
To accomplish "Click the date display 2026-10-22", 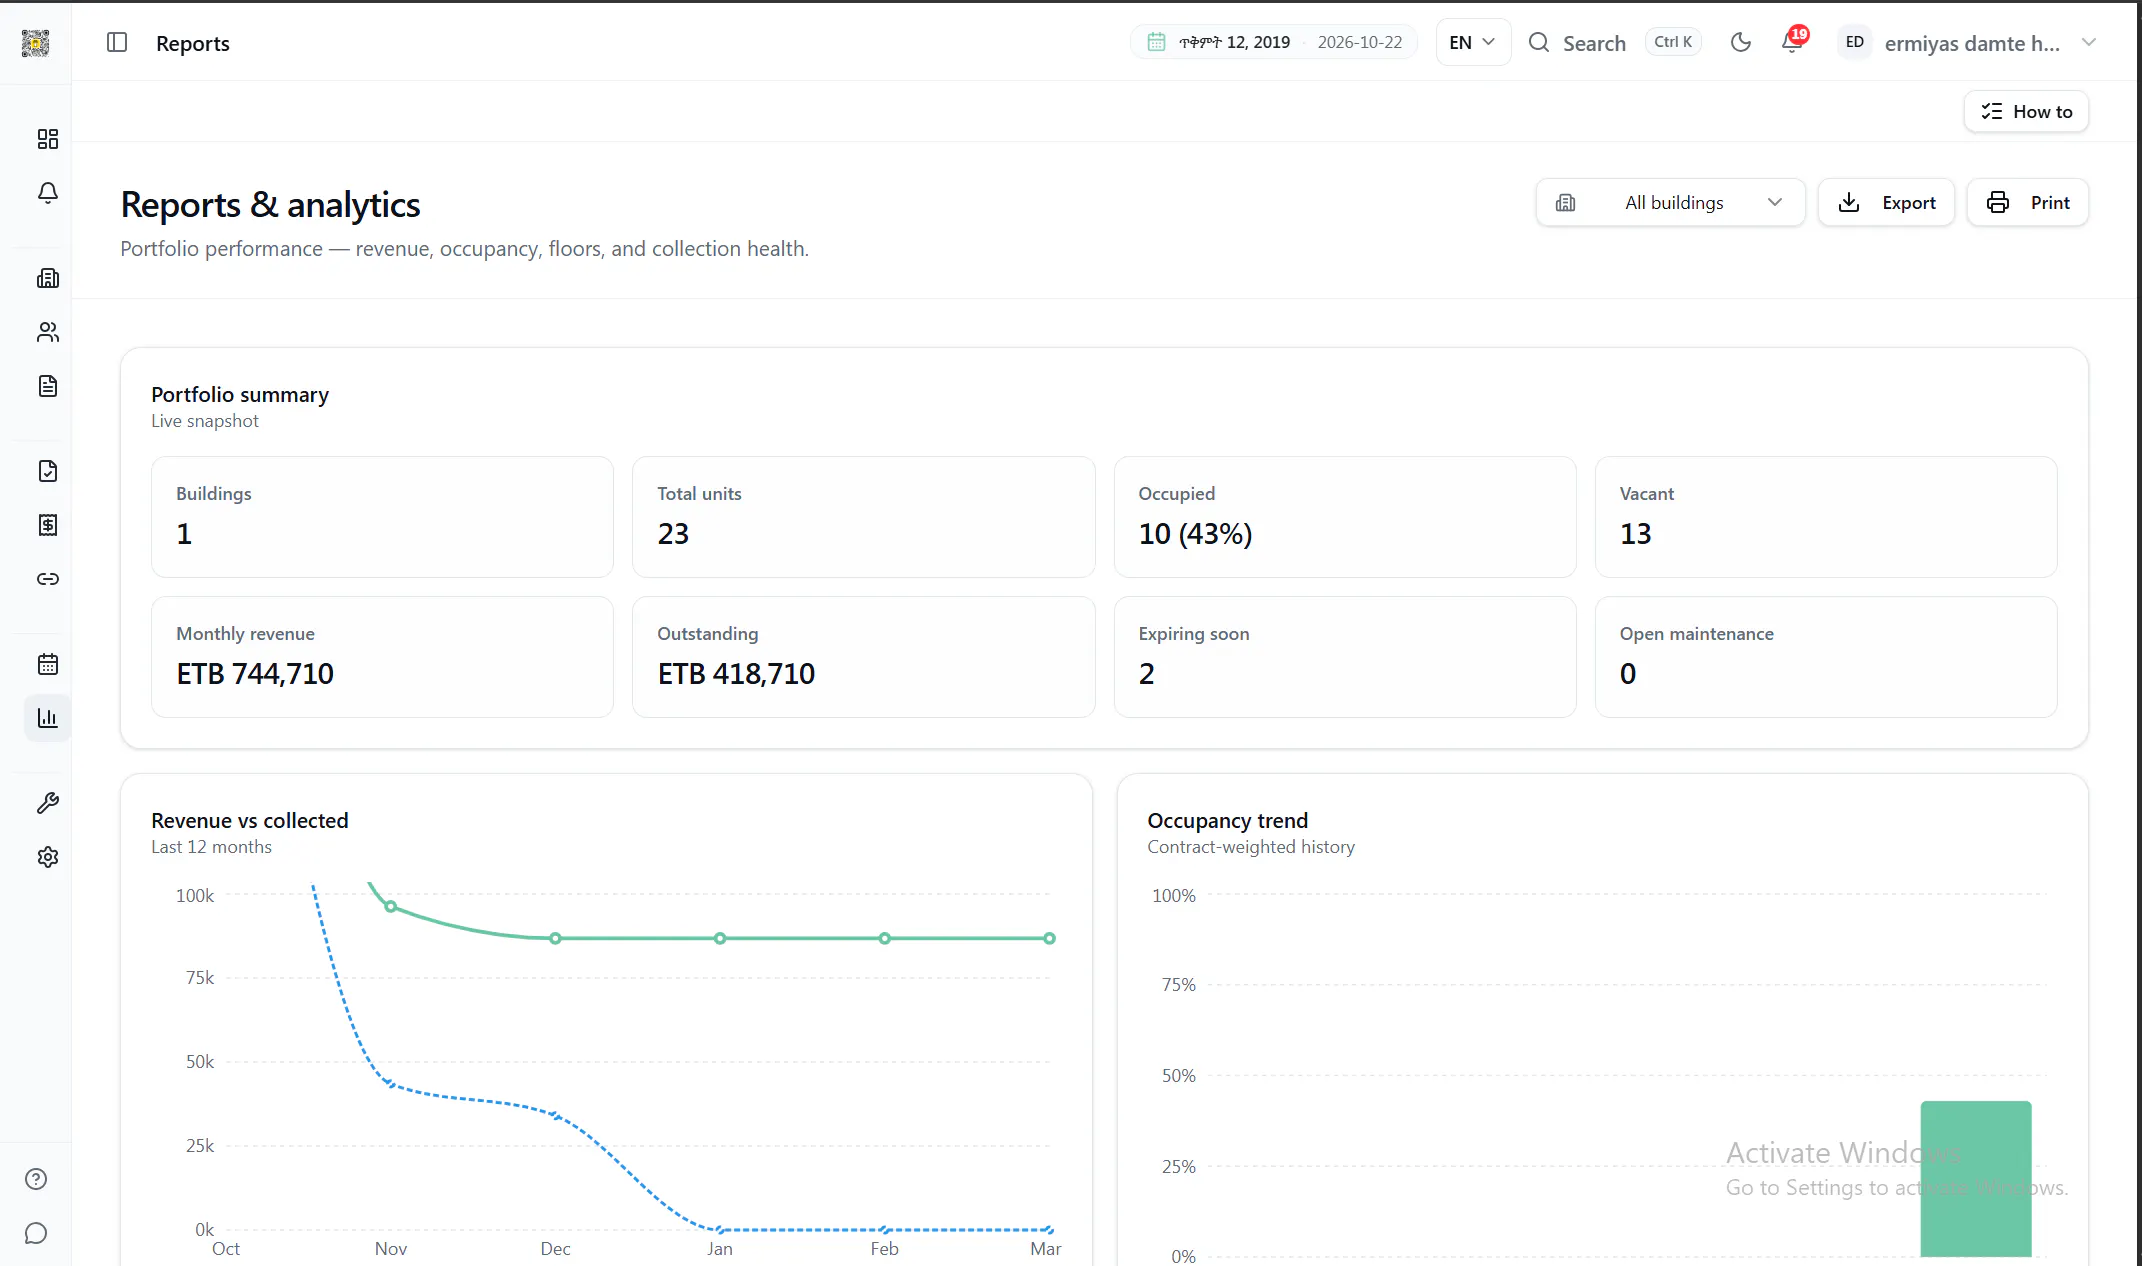I will click(x=1359, y=42).
